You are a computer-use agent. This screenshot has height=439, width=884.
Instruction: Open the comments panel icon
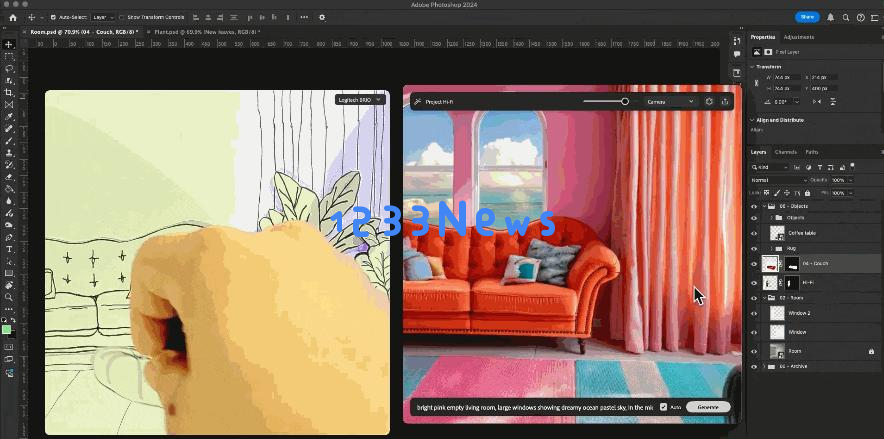point(736,55)
